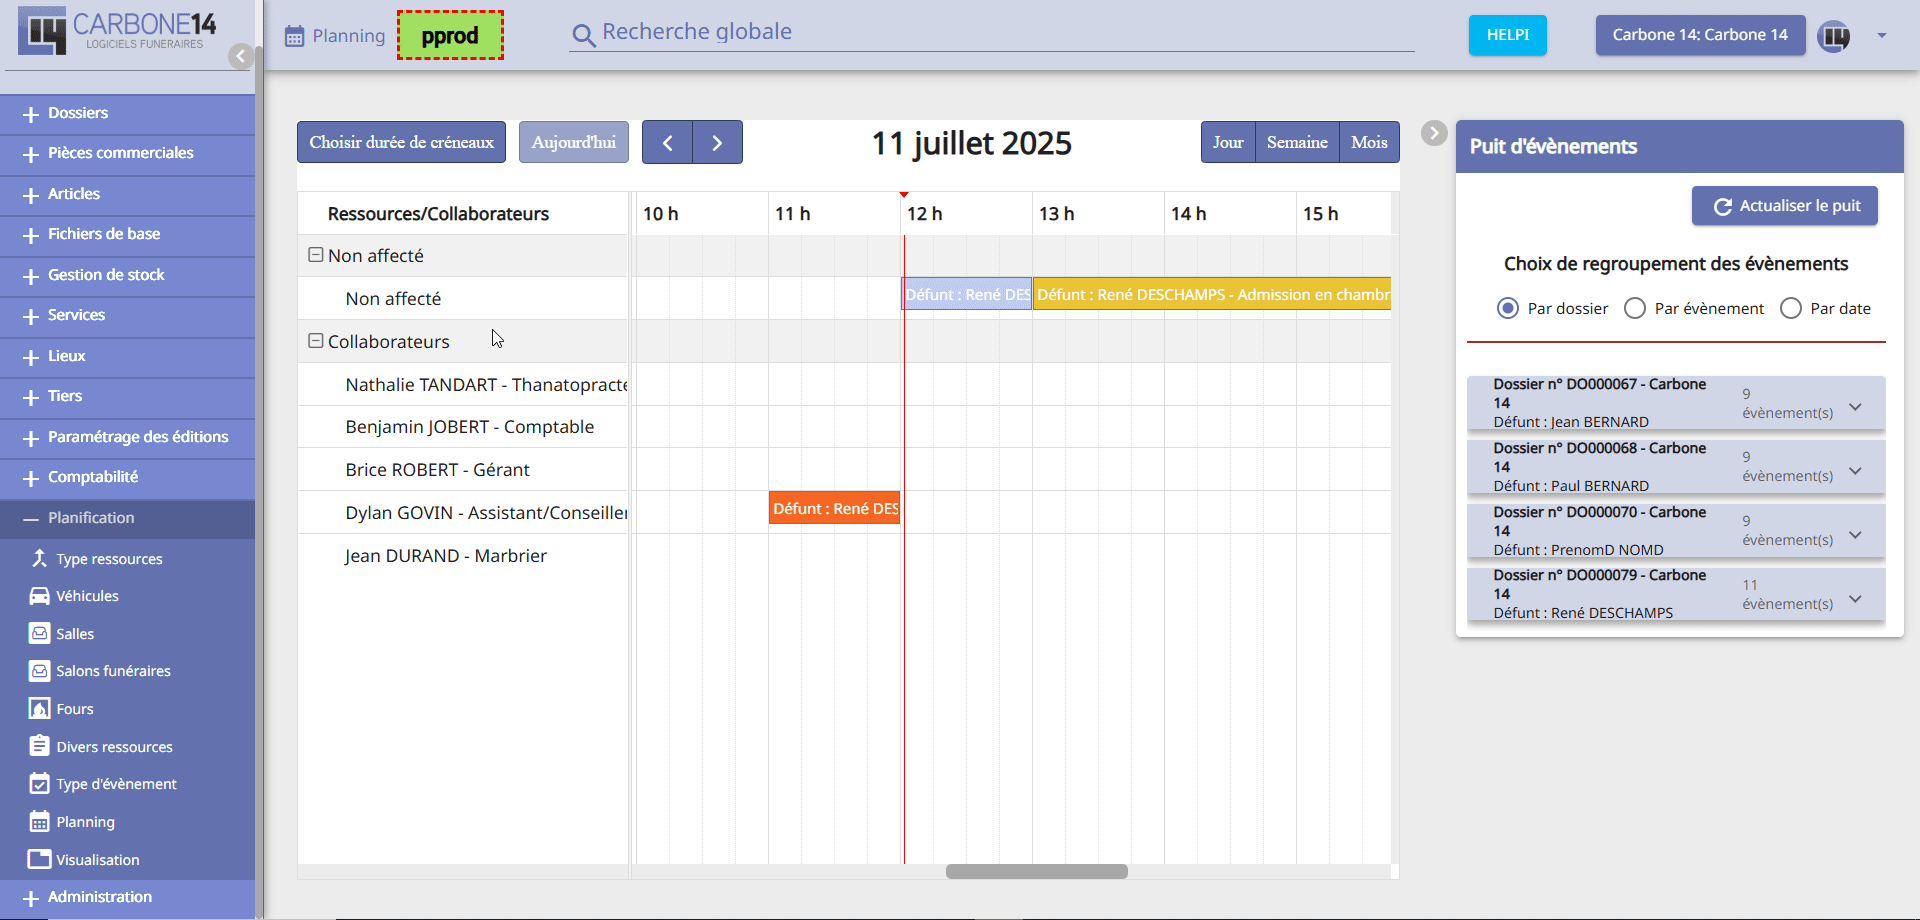The width and height of the screenshot is (1920, 920).
Task: Open "Choisir durée de créneaux"
Action: 401,142
